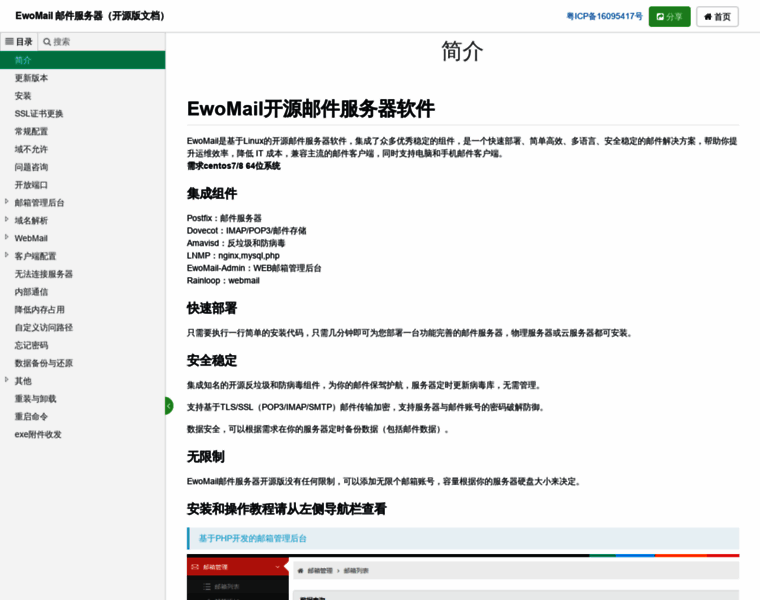Open the 重启命令 page
This screenshot has height=600, width=760.
pos(31,417)
